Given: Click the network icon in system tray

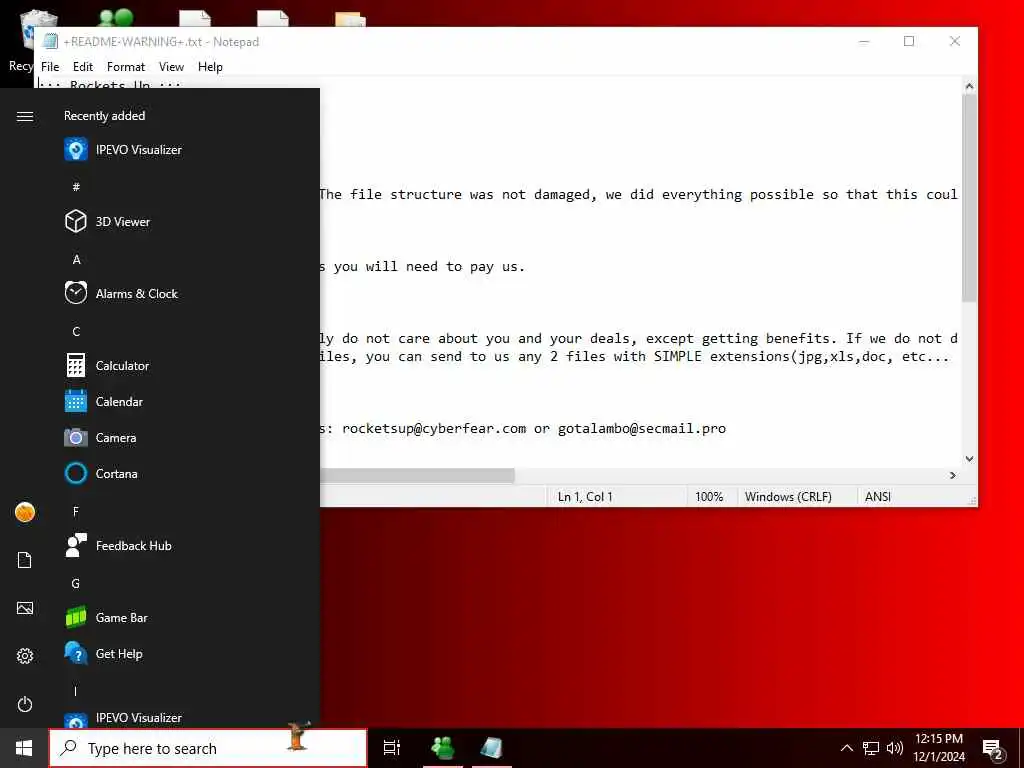Looking at the screenshot, I should coord(871,748).
